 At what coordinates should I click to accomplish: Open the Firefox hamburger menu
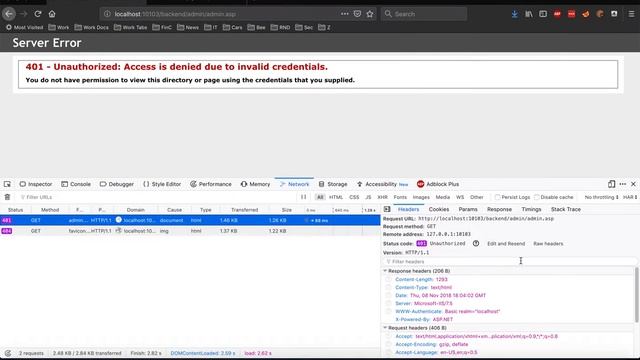coord(631,14)
